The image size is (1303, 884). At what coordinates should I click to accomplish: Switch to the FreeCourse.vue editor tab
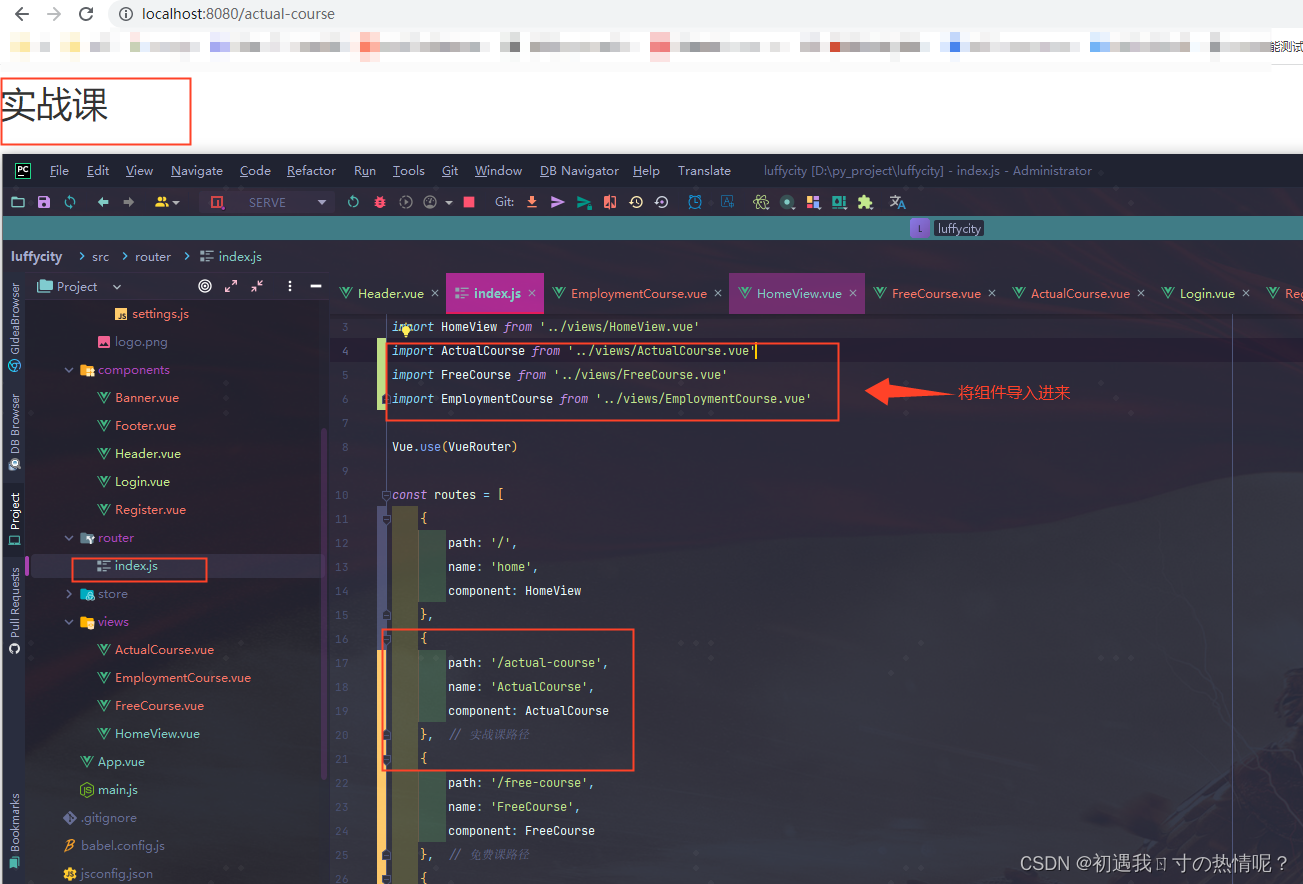click(x=936, y=293)
